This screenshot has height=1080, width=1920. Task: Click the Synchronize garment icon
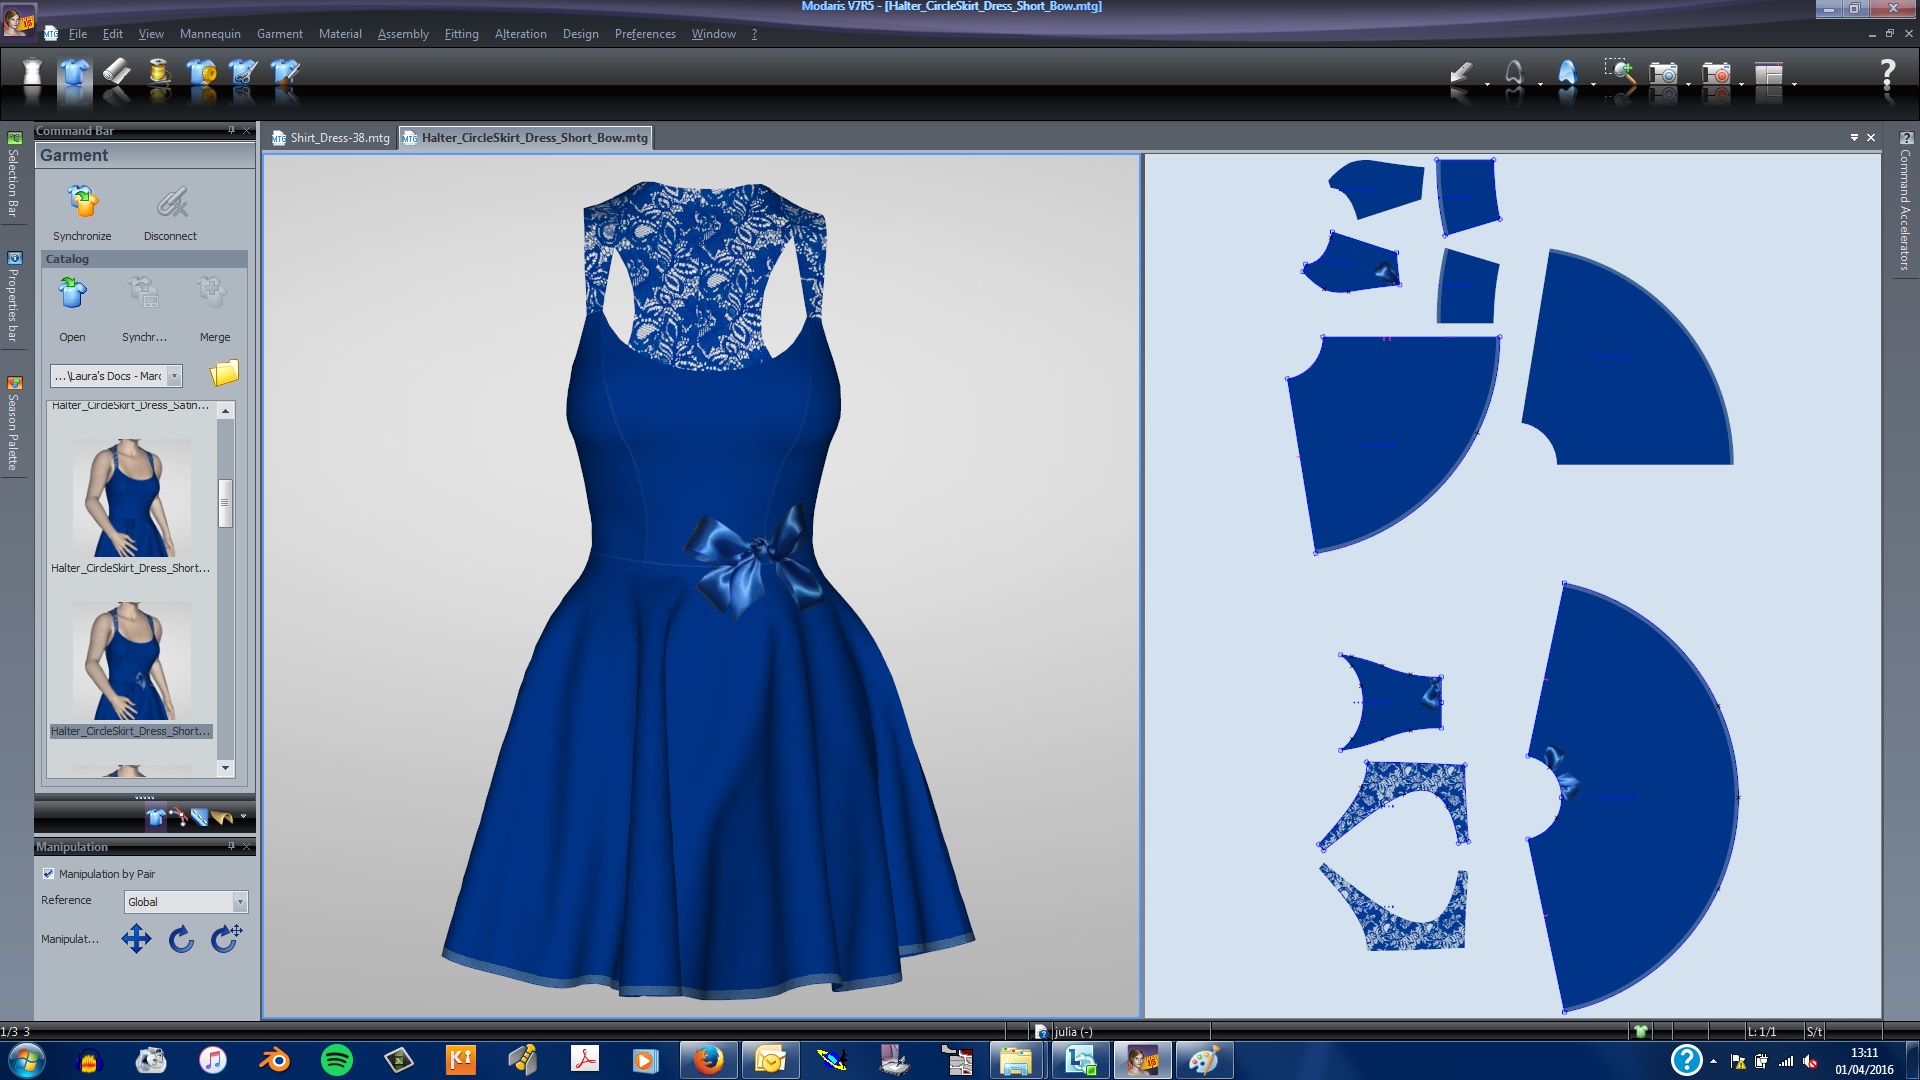click(82, 203)
